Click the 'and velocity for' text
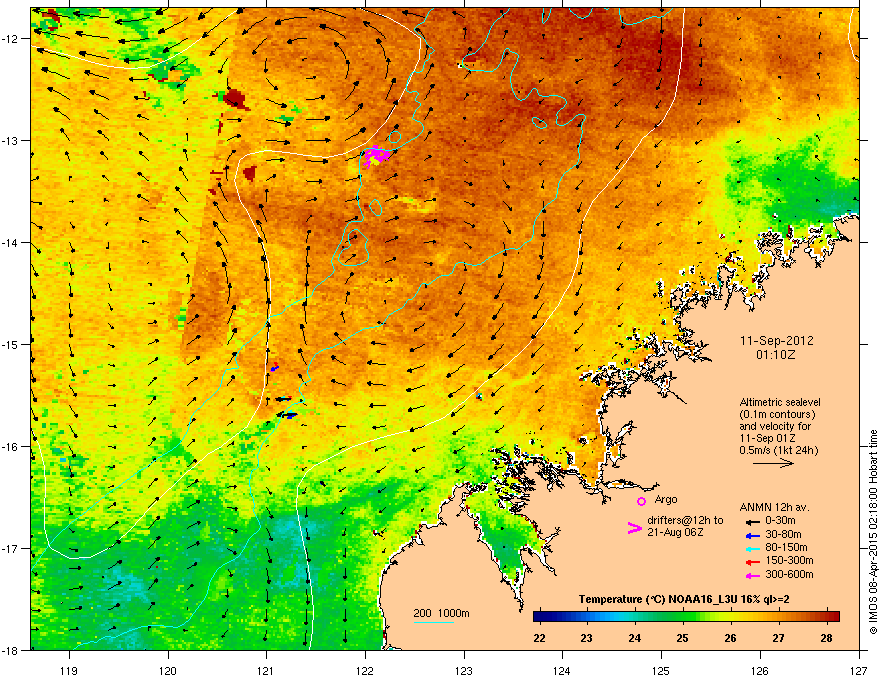 [x=775, y=426]
